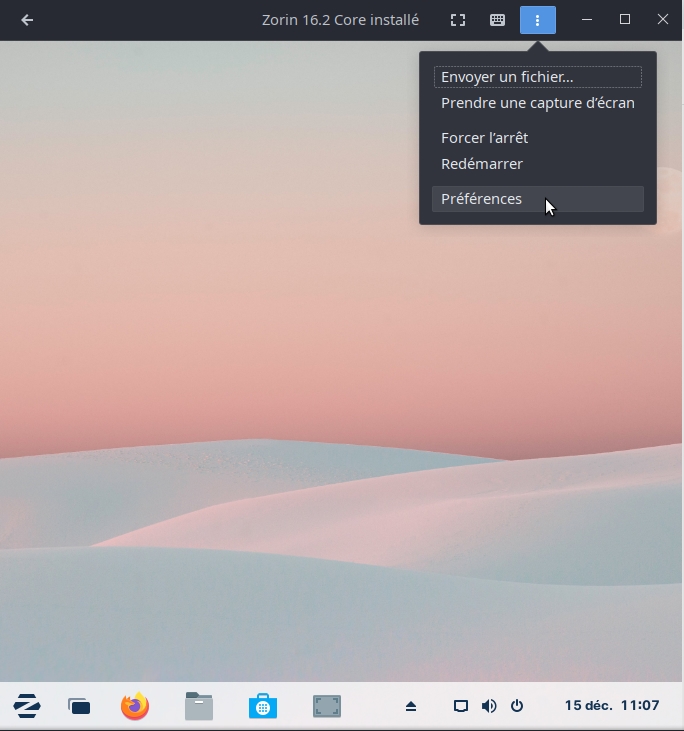
Task: Open the Zorin start menu
Action: click(27, 706)
